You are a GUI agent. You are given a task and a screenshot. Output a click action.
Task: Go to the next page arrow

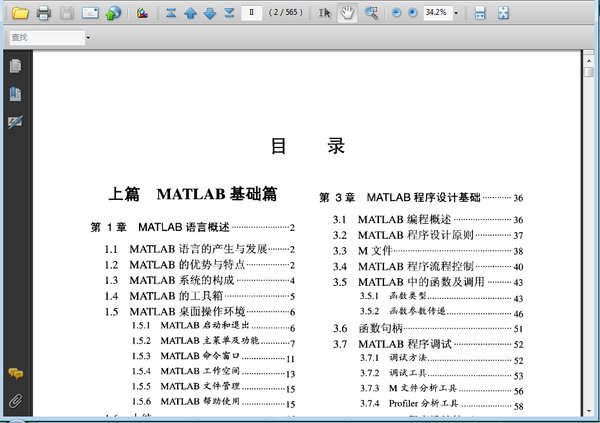210,13
